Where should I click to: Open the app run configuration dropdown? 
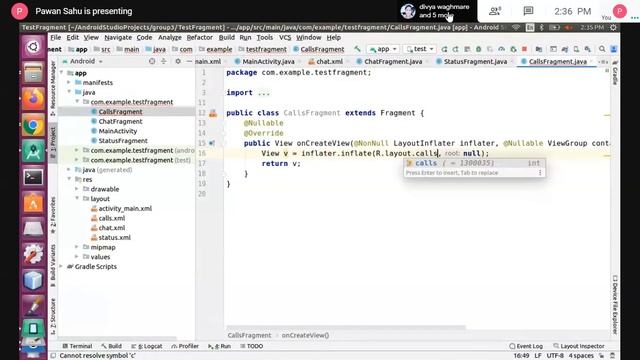tap(383, 49)
